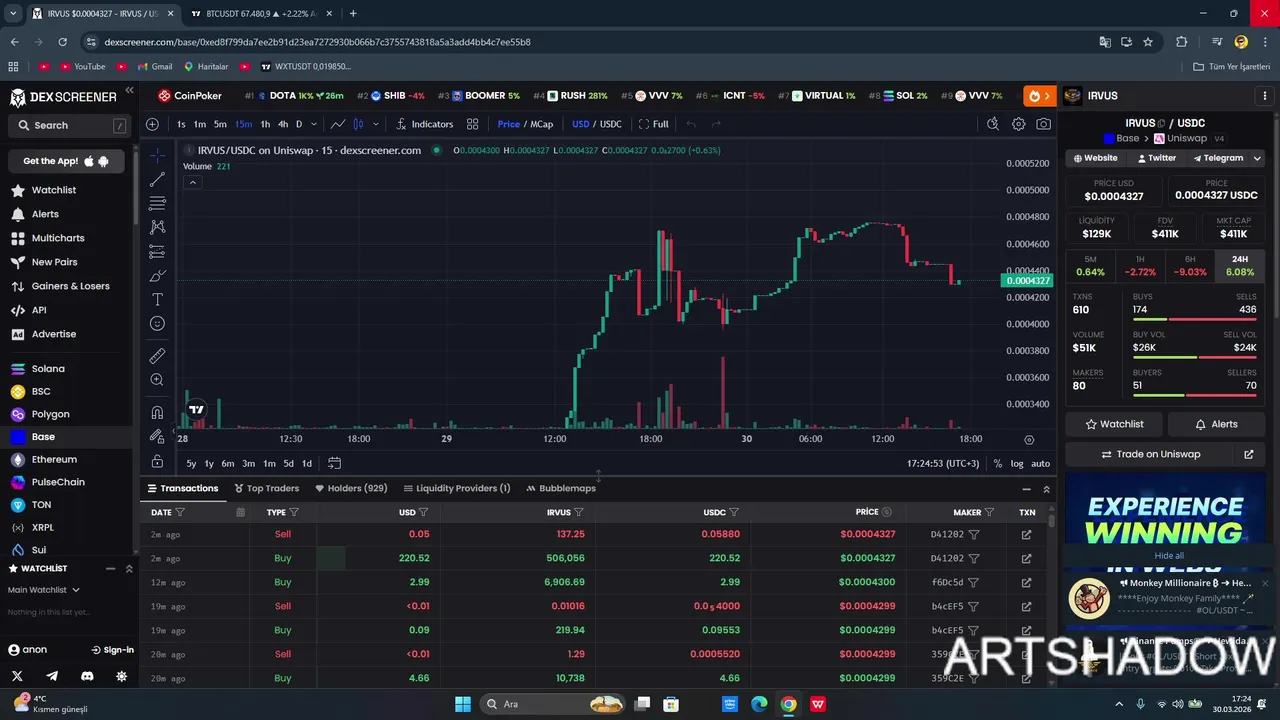Switch to Top Traders tab
This screenshot has width=1280, height=720.
point(267,488)
